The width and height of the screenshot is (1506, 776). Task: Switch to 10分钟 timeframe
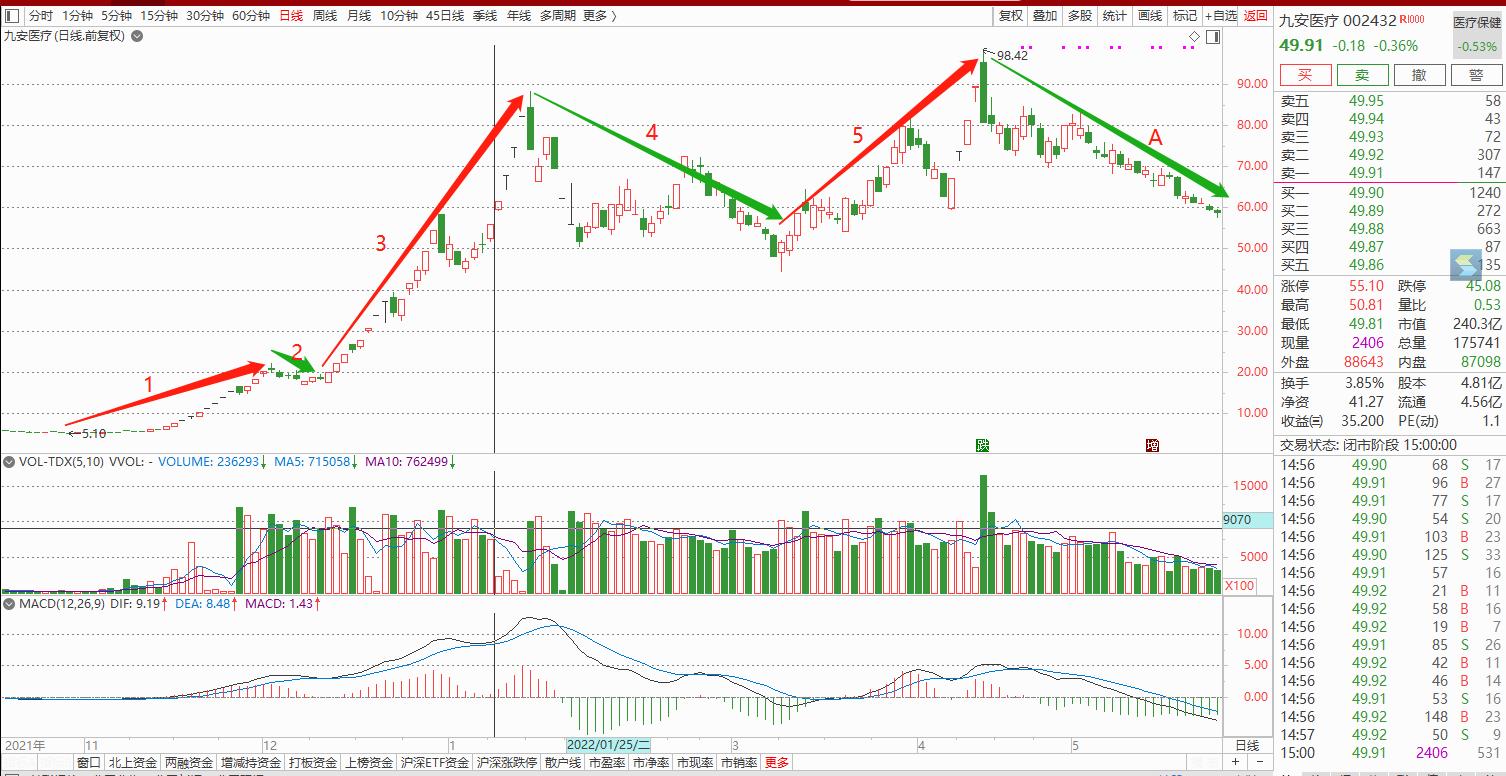(x=399, y=15)
